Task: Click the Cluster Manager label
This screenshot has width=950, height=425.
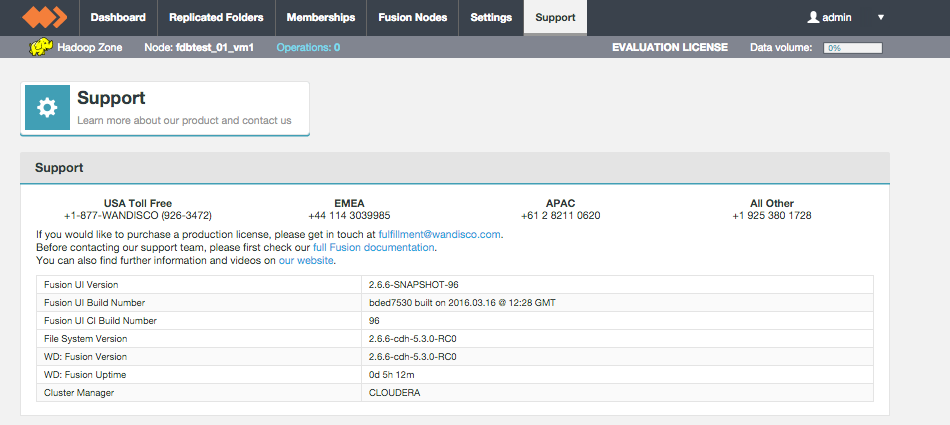Action: point(79,393)
